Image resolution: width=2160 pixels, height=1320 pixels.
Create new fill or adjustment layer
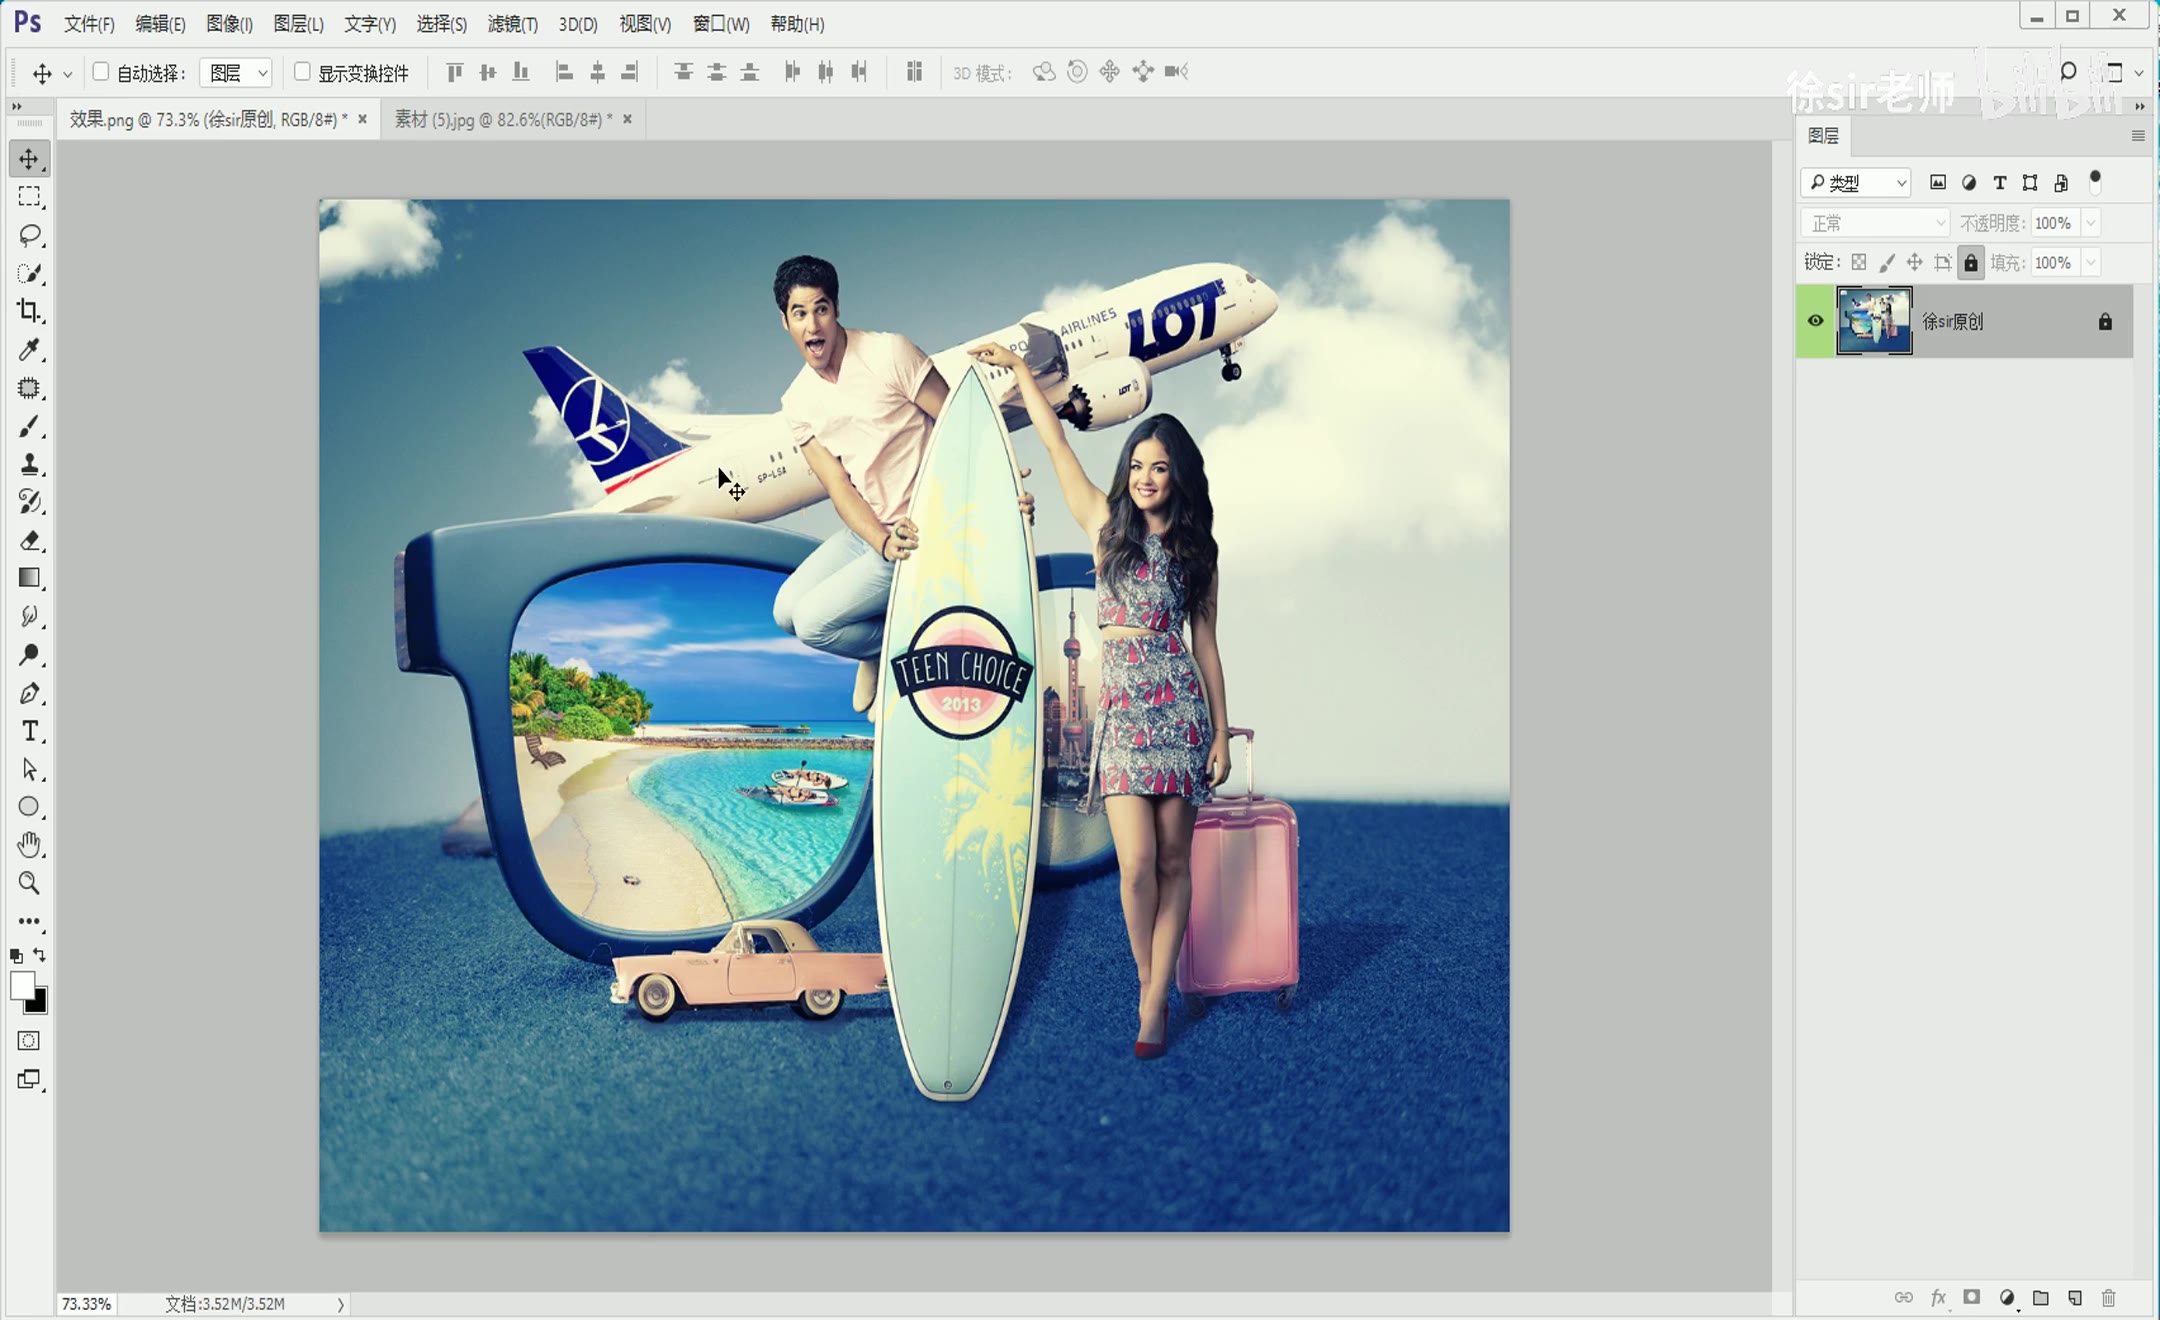(x=2007, y=1298)
